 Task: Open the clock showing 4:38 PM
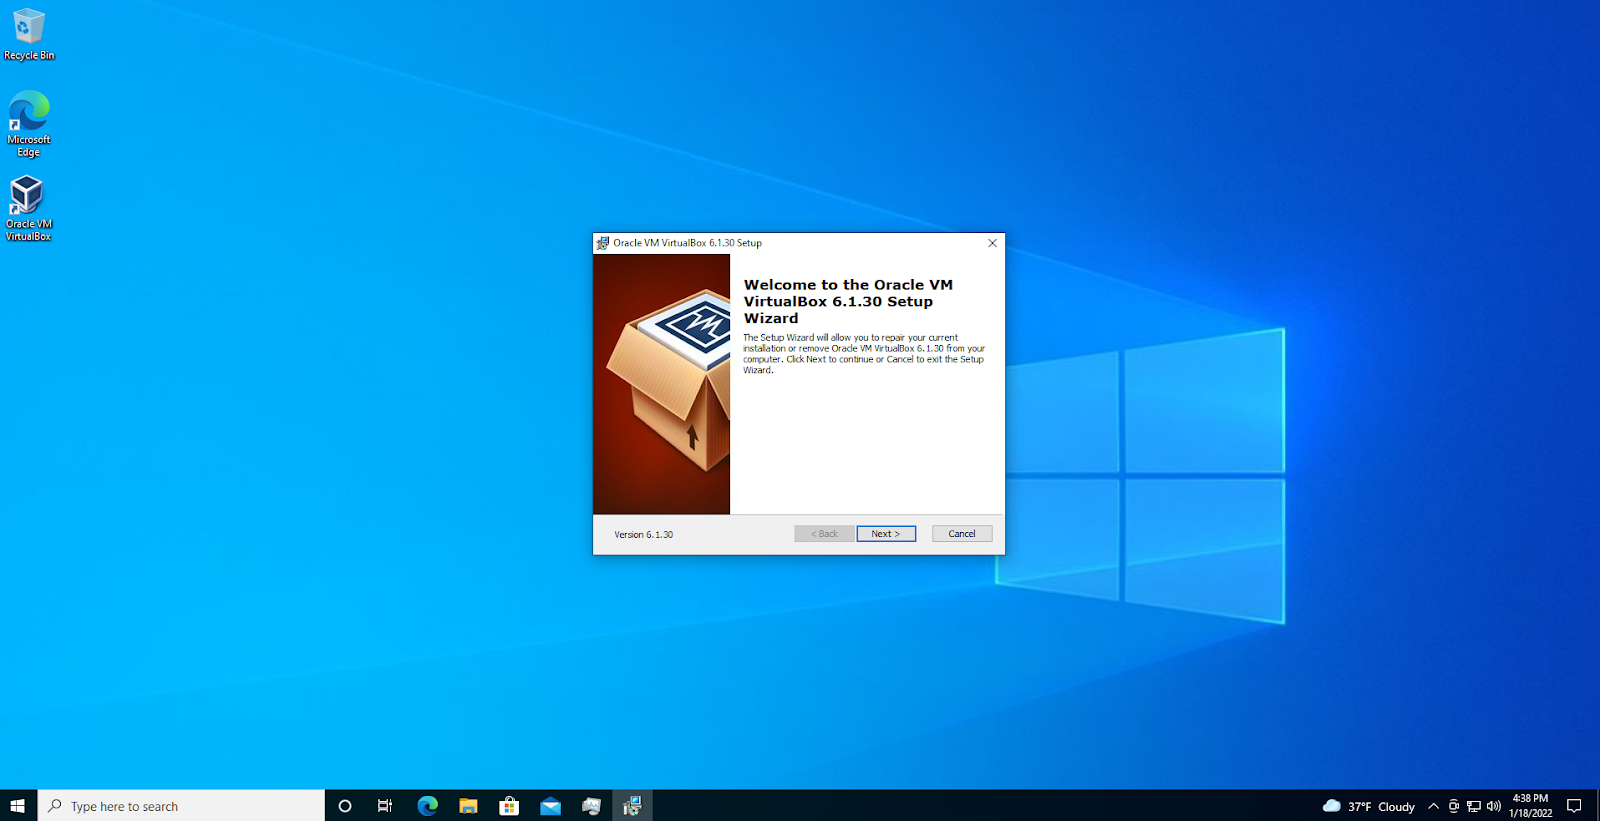[x=1530, y=806]
